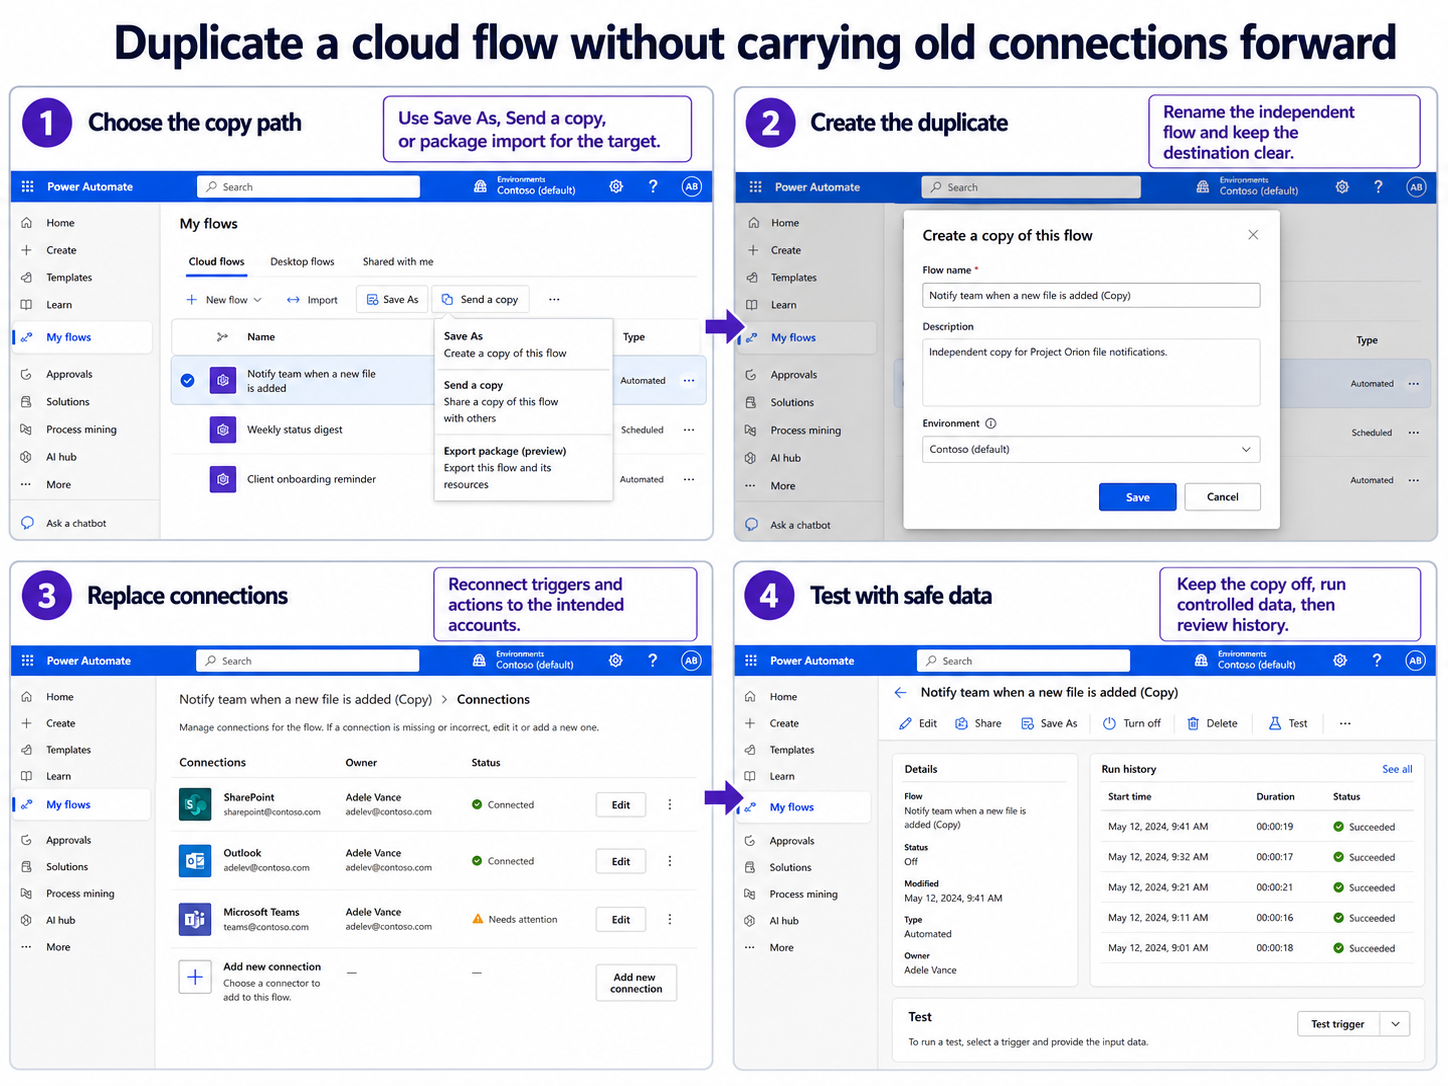The image size is (1448, 1086).
Task: Click Delete in the flow detail toolbar
Action: tap(1212, 723)
